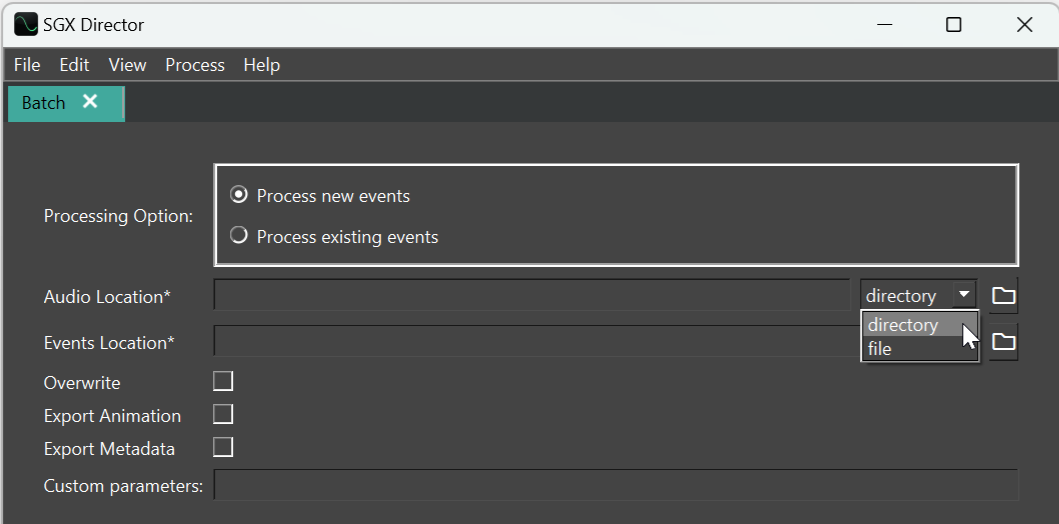Viewport: 1059px width, 524px height.
Task: Open the Edit menu
Action: (74, 65)
